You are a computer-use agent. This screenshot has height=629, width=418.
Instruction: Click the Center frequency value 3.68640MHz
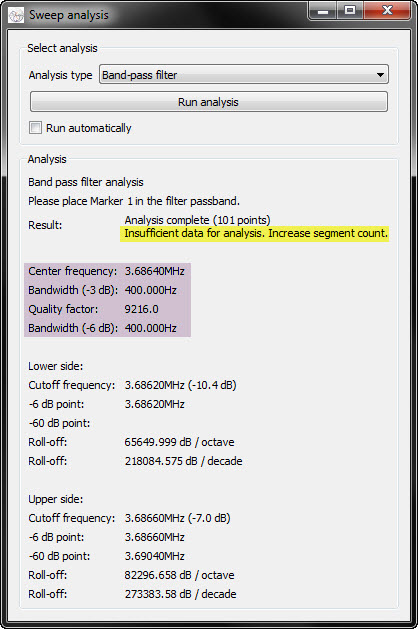pos(154,271)
